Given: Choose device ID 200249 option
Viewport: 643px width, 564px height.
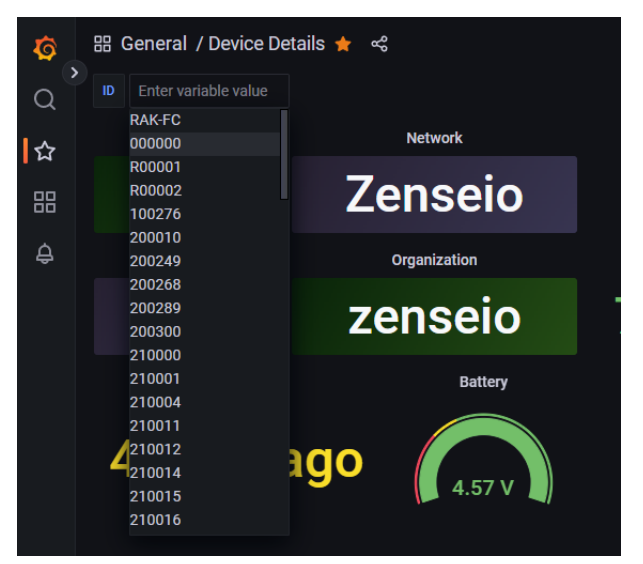Looking at the screenshot, I should tap(156, 261).
